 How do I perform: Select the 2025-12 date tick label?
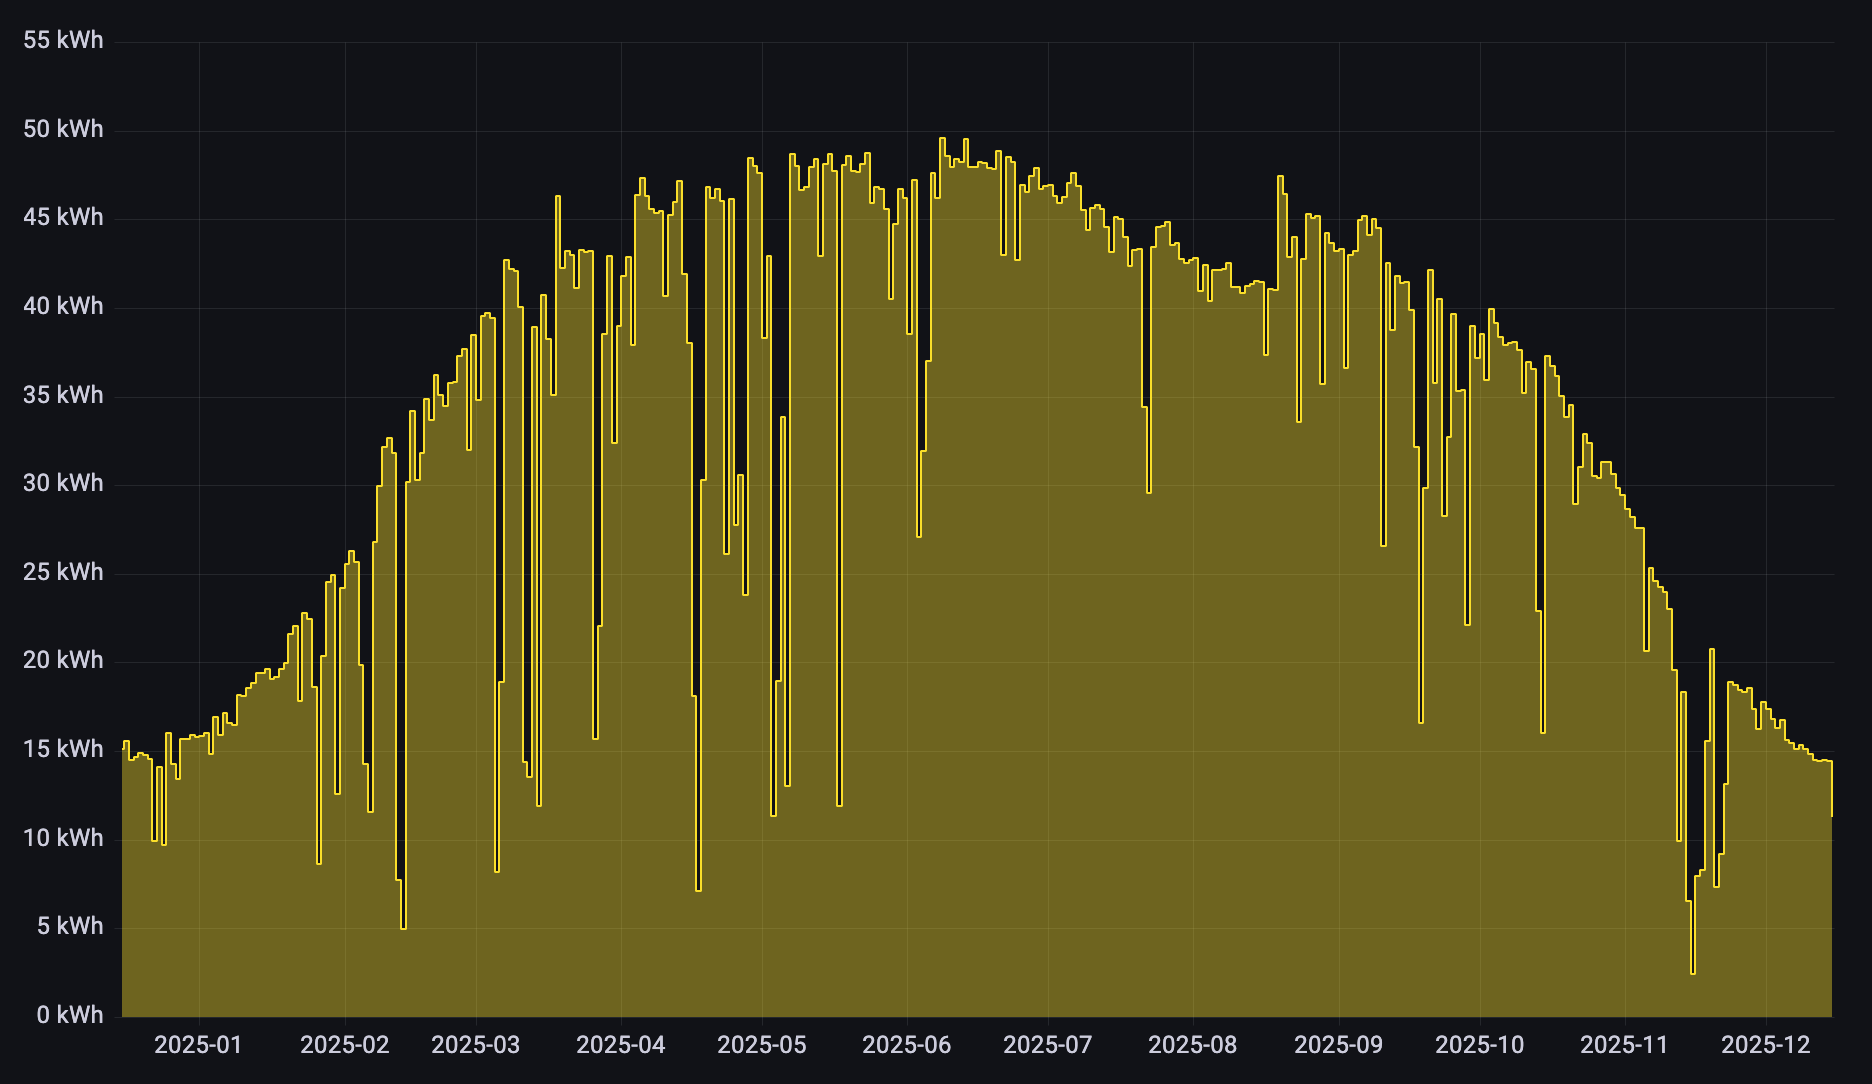(x=1765, y=1045)
